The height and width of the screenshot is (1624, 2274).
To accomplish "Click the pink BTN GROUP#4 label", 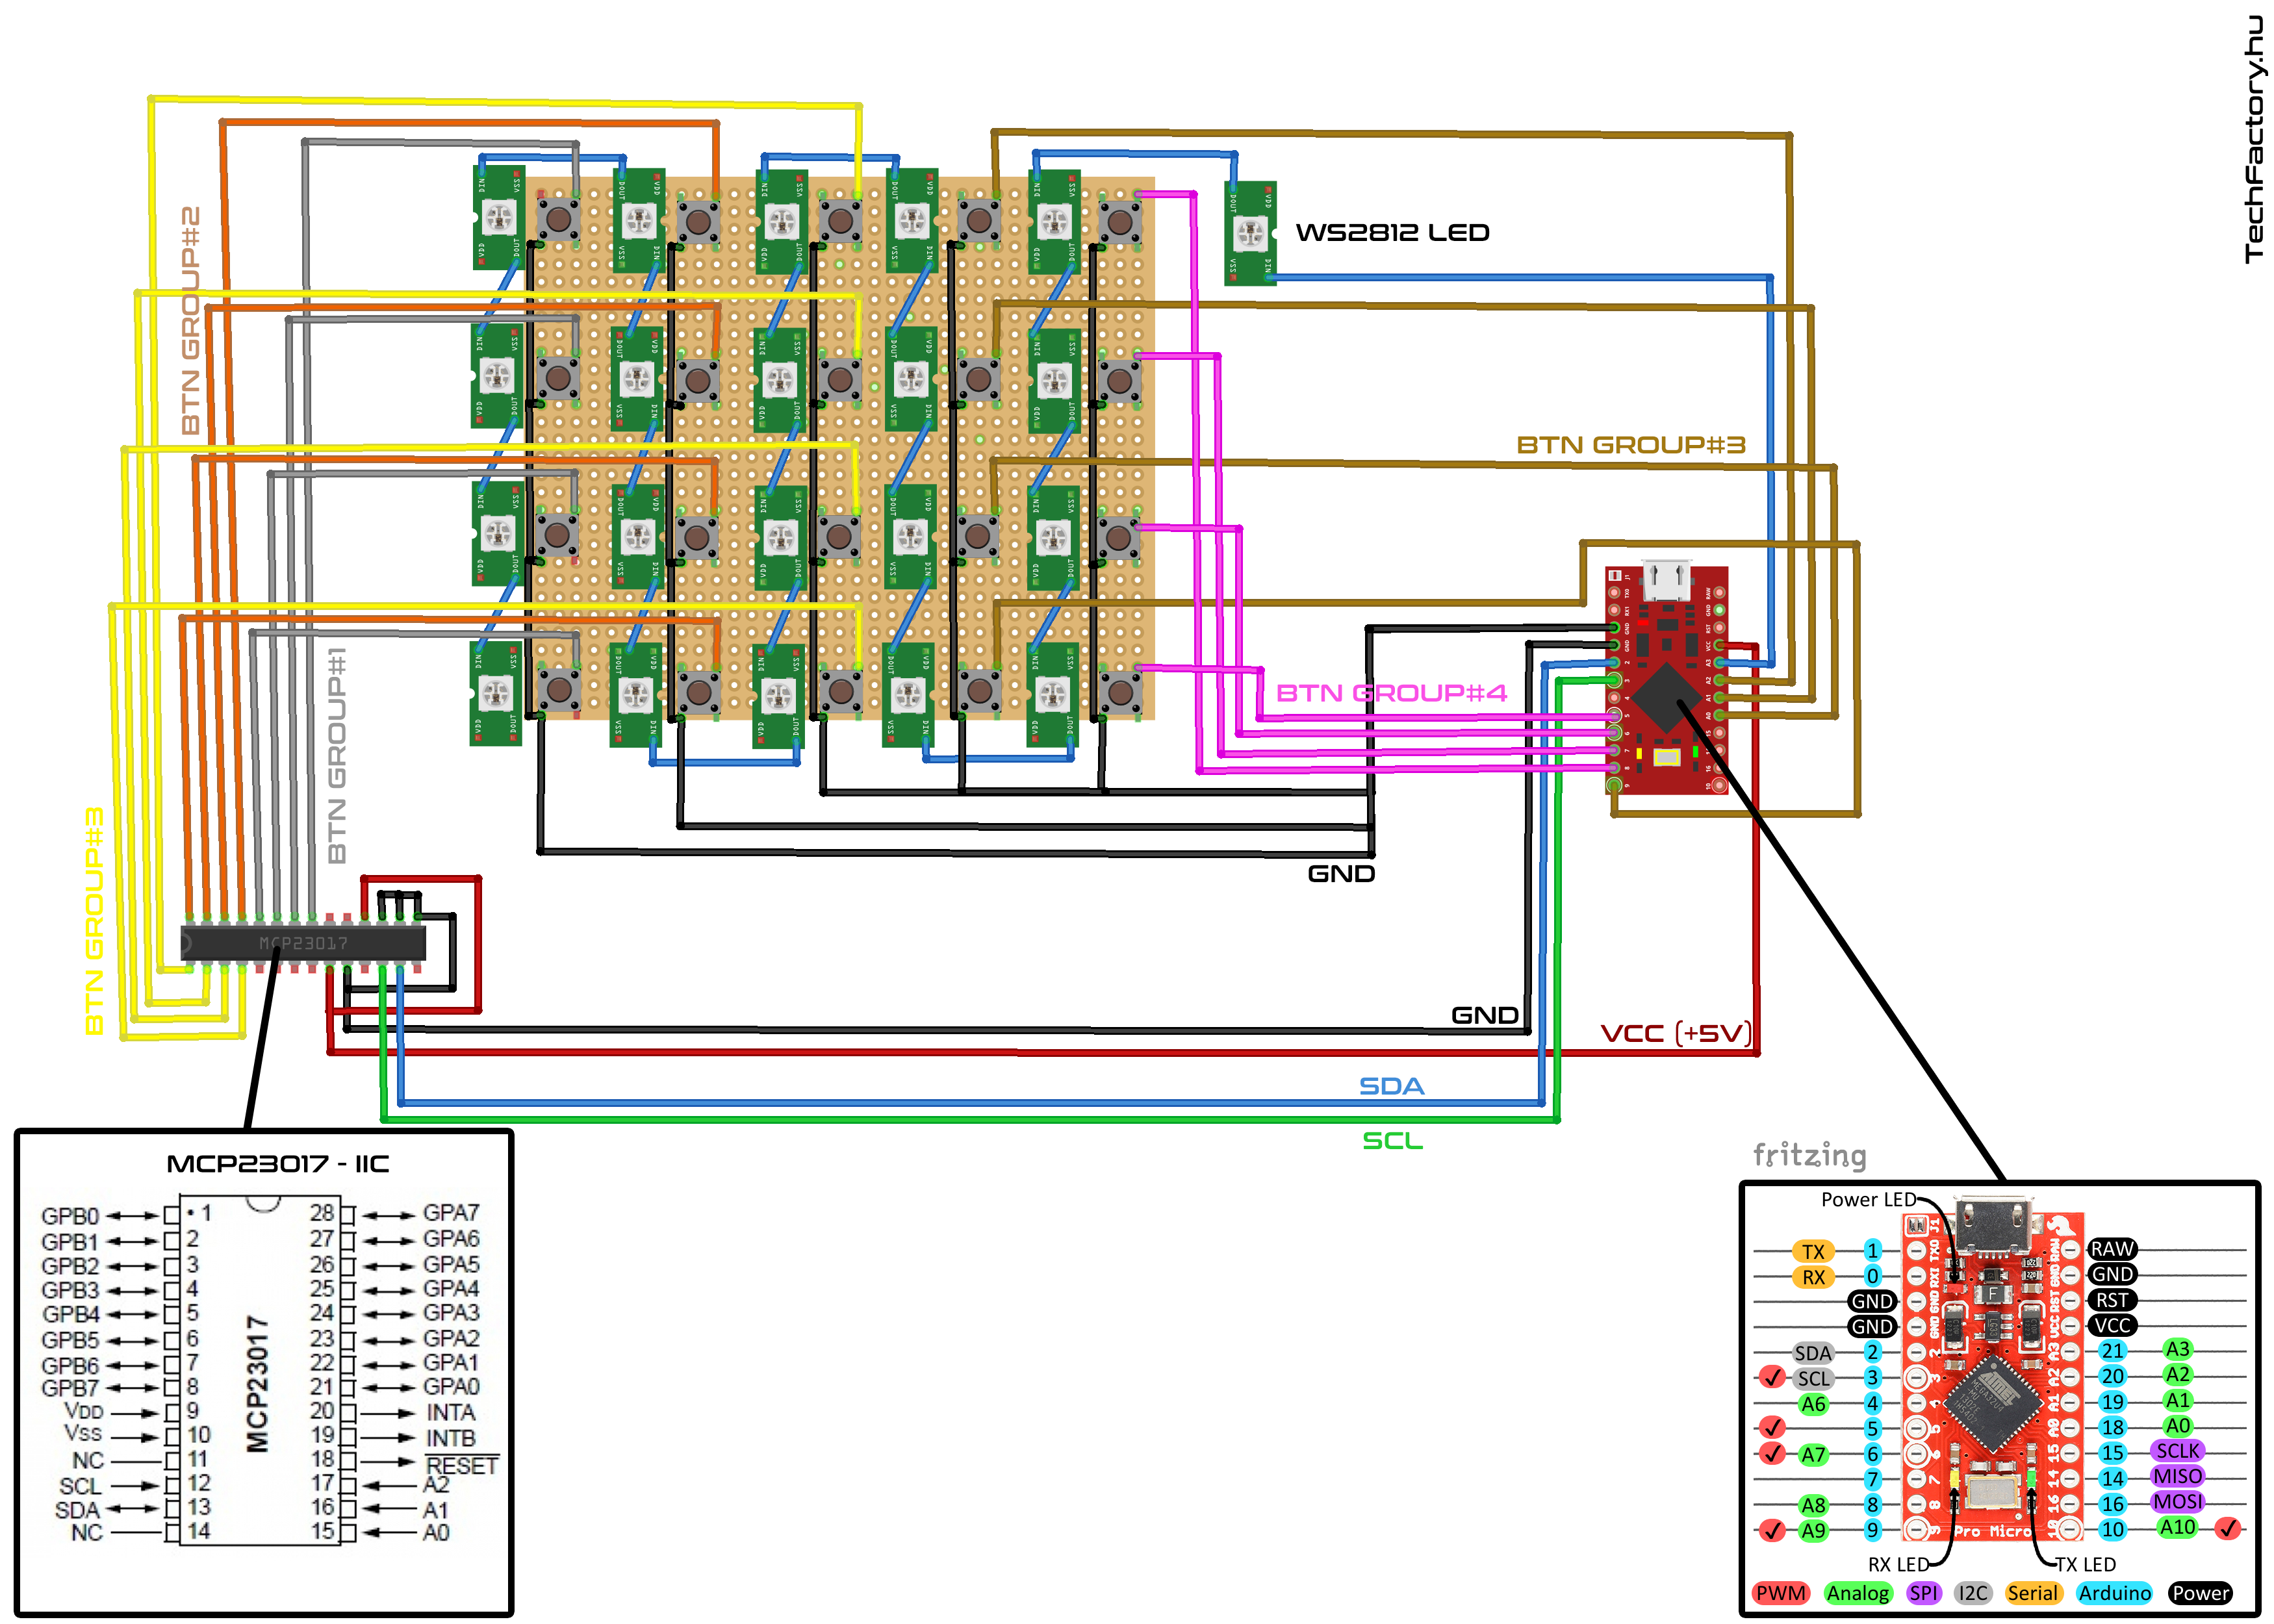I will point(1391,693).
